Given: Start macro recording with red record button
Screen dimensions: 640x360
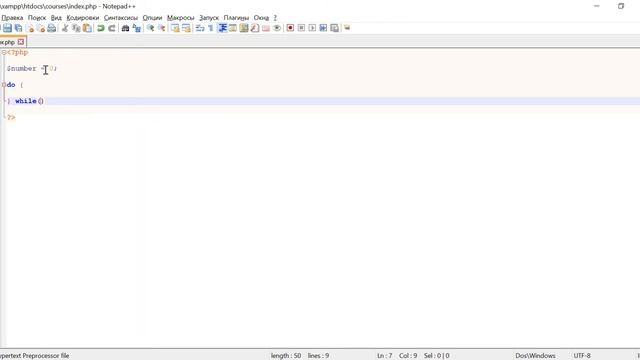Looking at the screenshot, I should pyautogui.click(x=290, y=28).
